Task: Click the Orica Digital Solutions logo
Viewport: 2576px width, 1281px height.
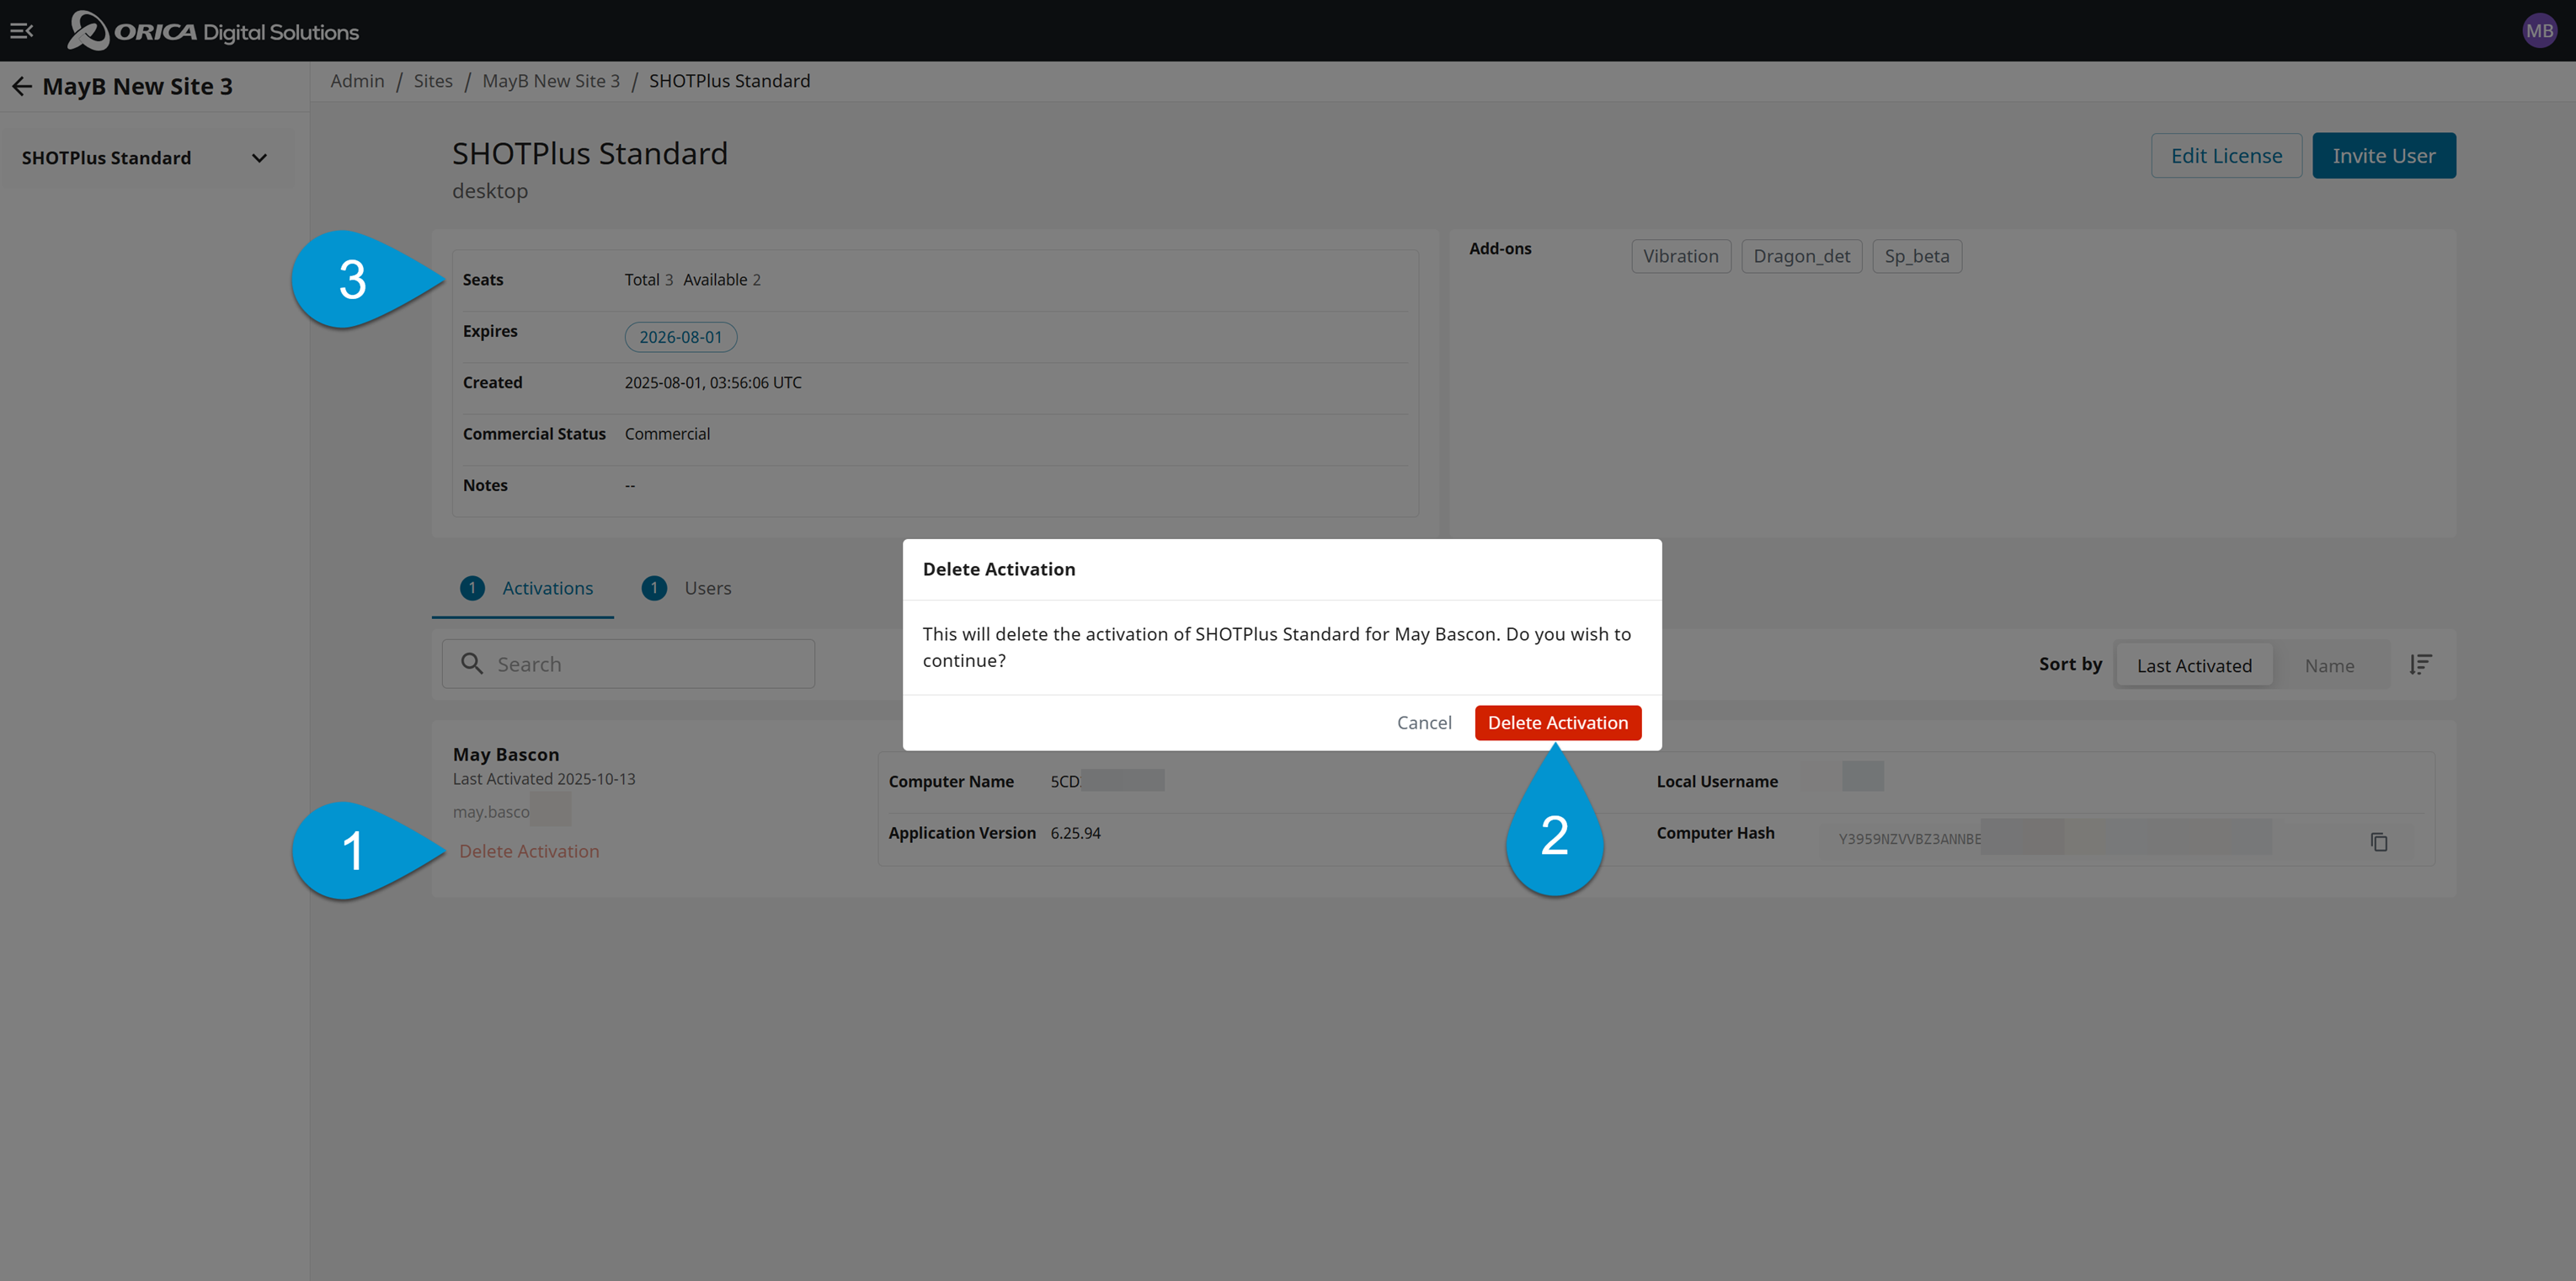Action: [213, 31]
